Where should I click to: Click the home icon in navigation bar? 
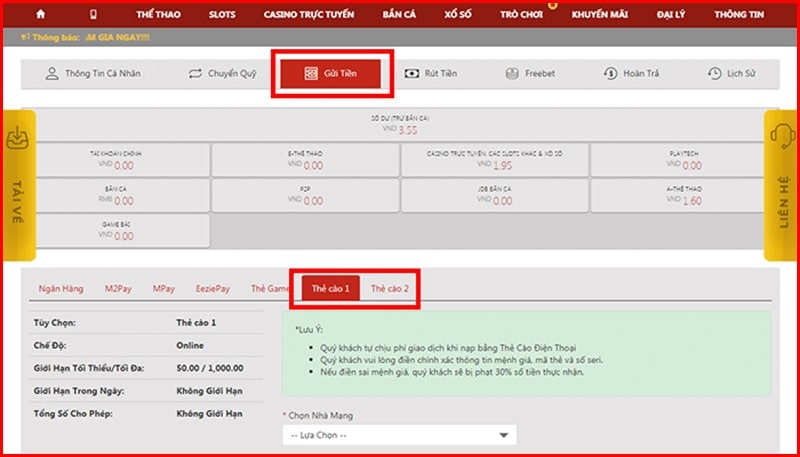pyautogui.click(x=41, y=15)
